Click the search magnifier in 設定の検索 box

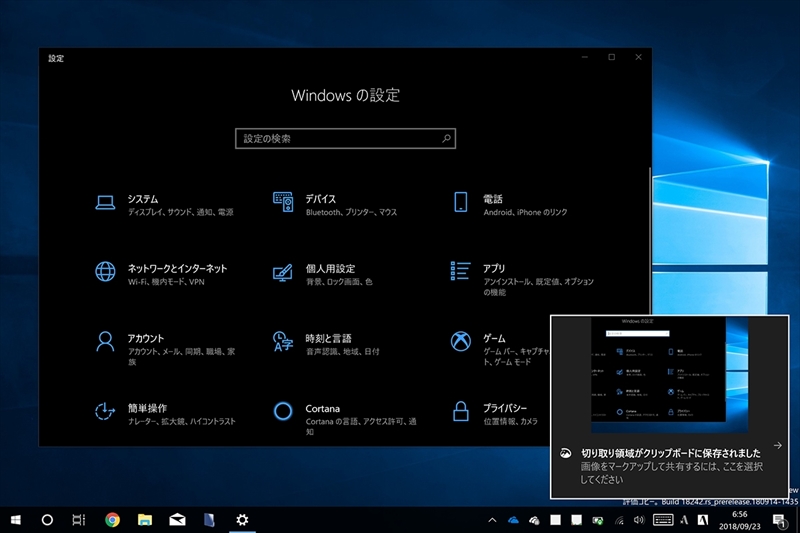pyautogui.click(x=446, y=138)
